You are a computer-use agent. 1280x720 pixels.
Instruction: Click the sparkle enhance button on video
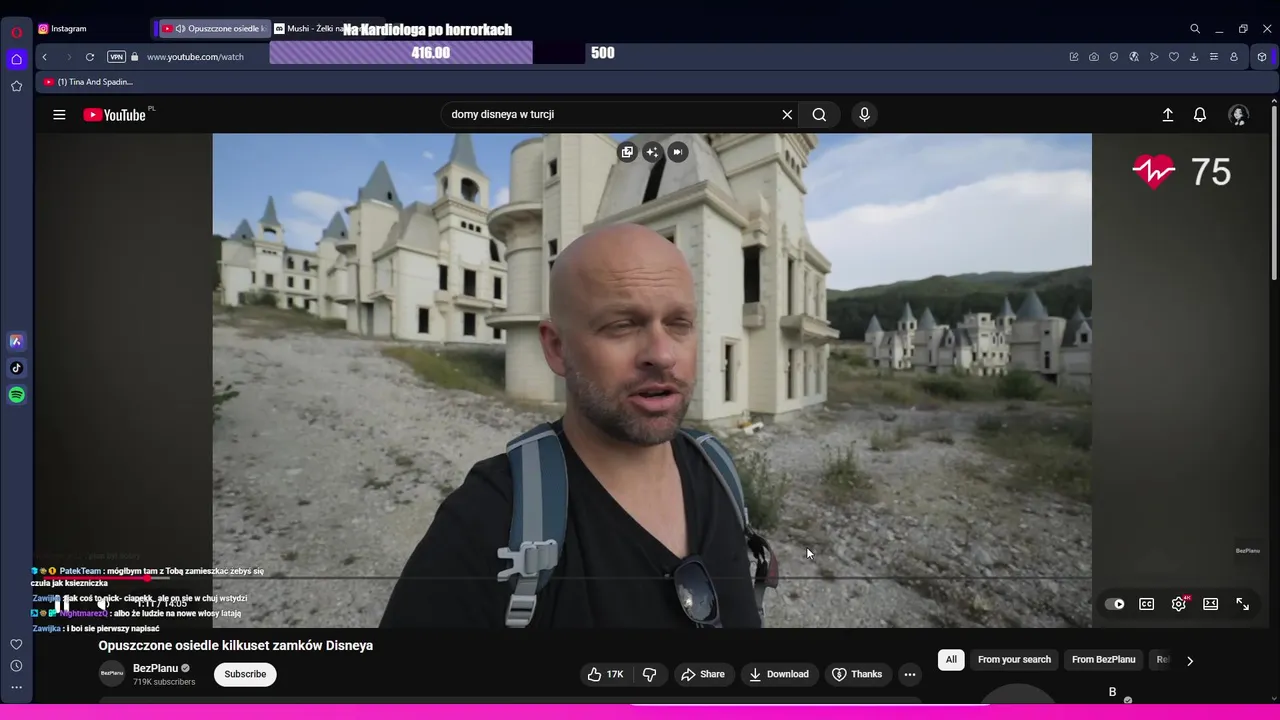pyautogui.click(x=652, y=152)
